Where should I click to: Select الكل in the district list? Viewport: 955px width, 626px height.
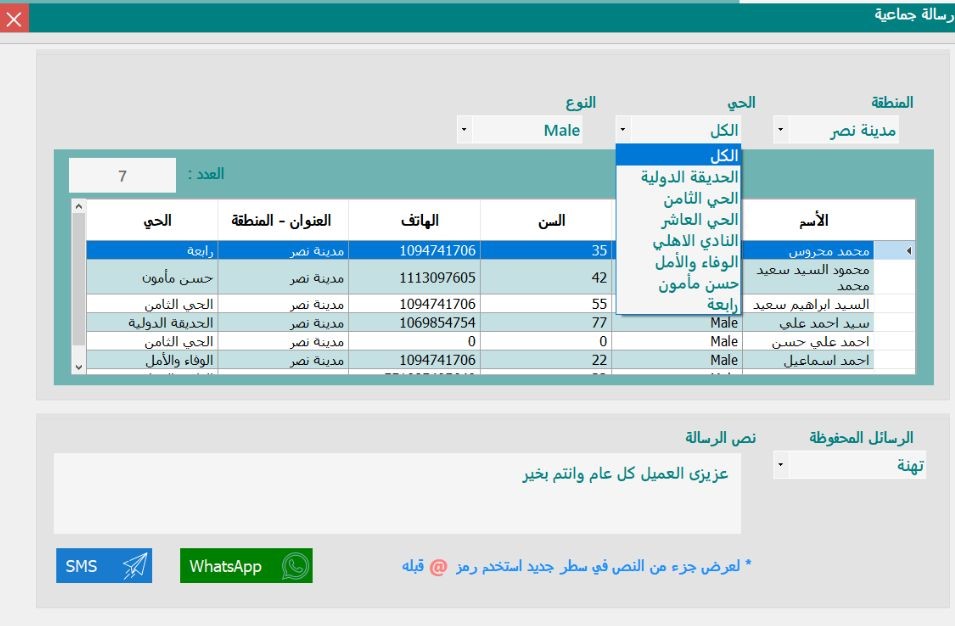click(678, 155)
